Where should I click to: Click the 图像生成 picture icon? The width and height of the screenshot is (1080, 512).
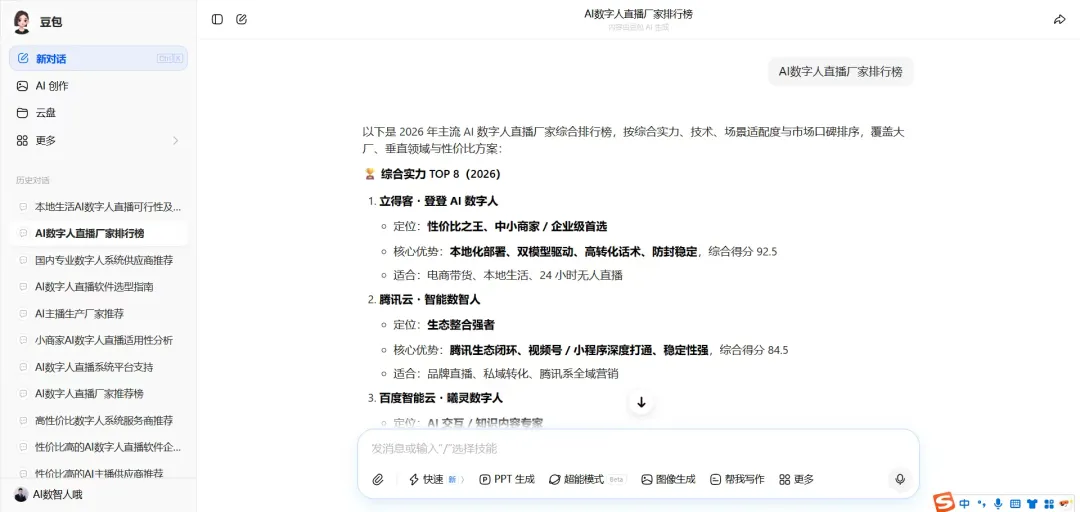coord(646,480)
